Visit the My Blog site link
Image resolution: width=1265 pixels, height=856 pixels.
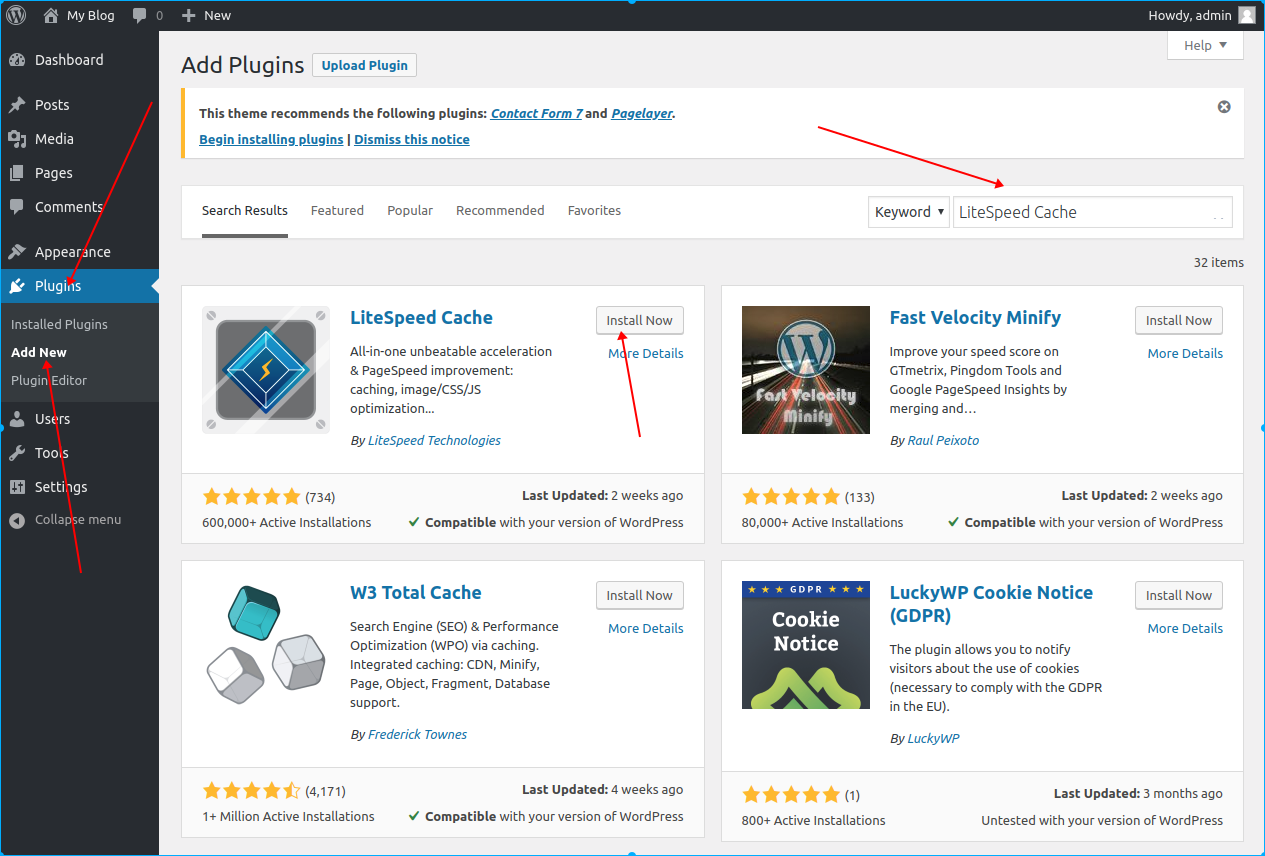(x=79, y=15)
